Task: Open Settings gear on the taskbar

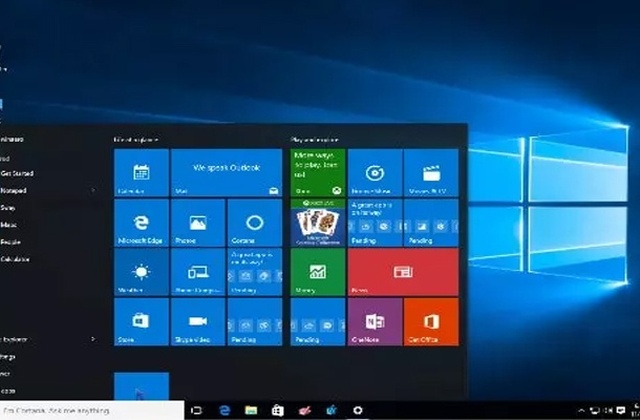Action: click(x=358, y=410)
